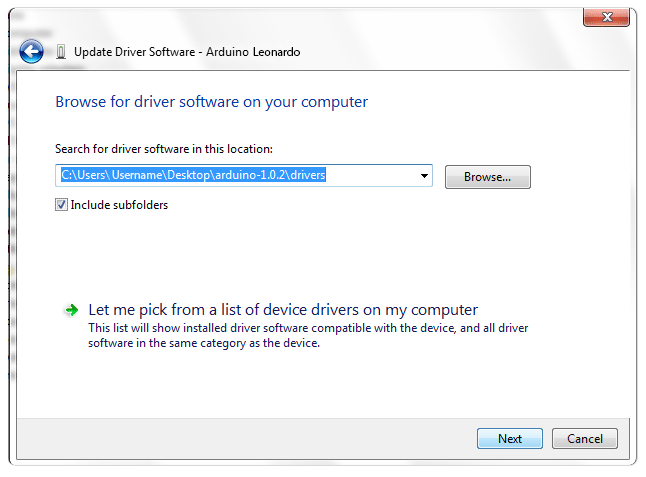The width and height of the screenshot is (646, 477).
Task: Cancel the driver update wizard
Action: (x=585, y=438)
